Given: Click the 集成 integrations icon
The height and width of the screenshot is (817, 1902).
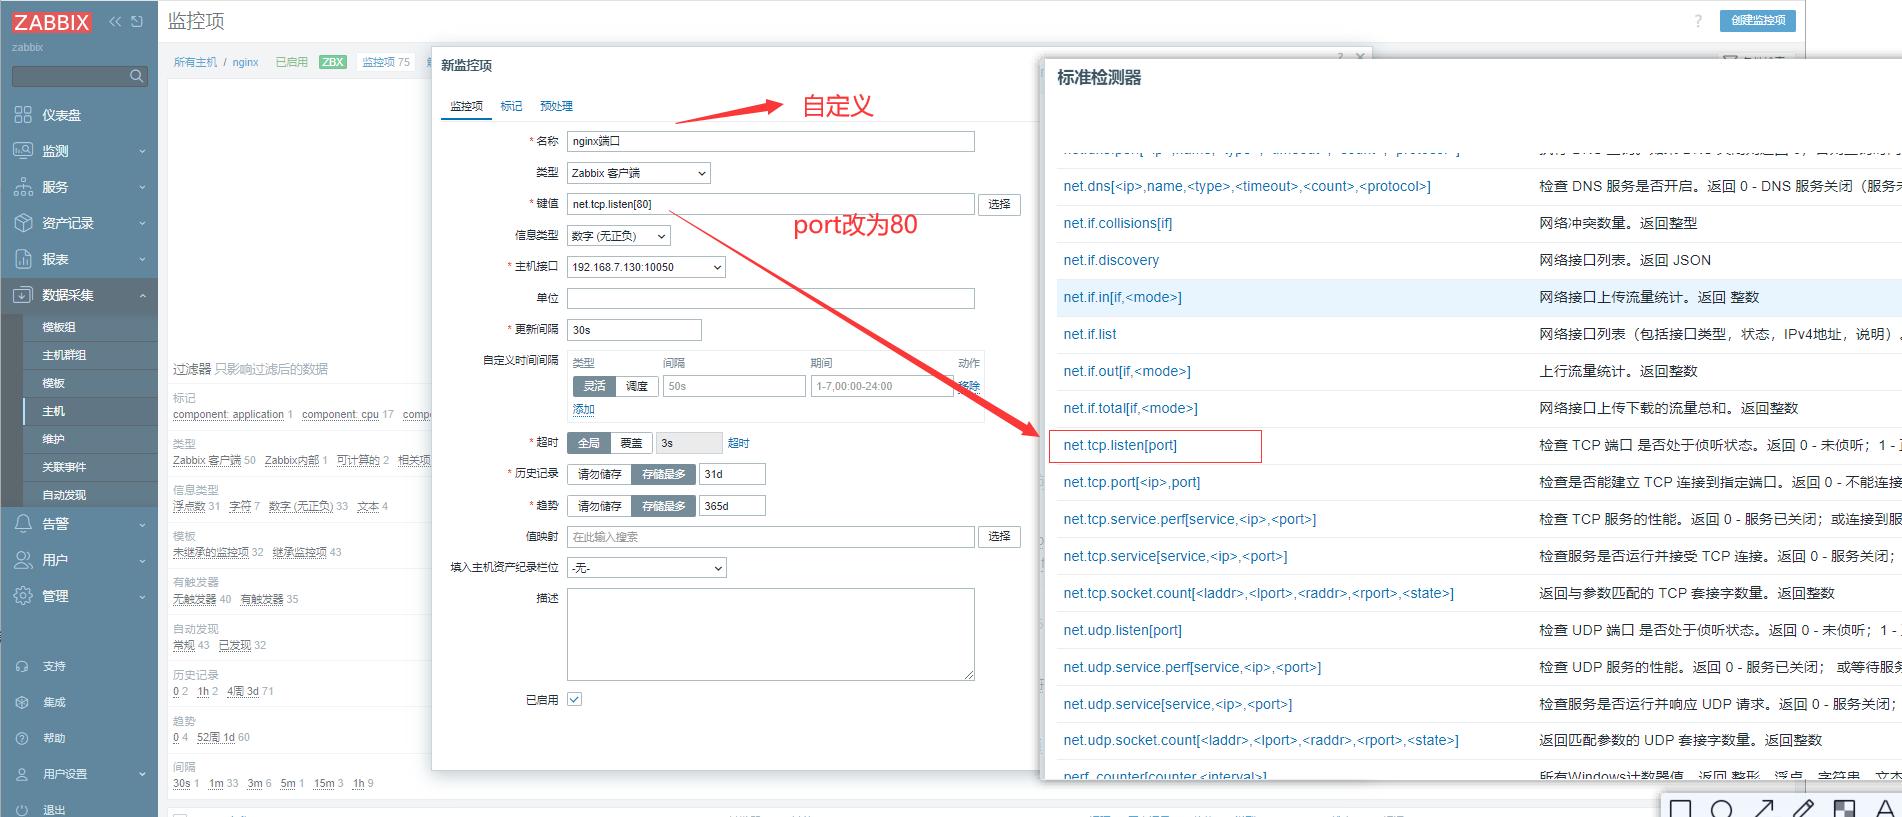Looking at the screenshot, I should click(22, 702).
